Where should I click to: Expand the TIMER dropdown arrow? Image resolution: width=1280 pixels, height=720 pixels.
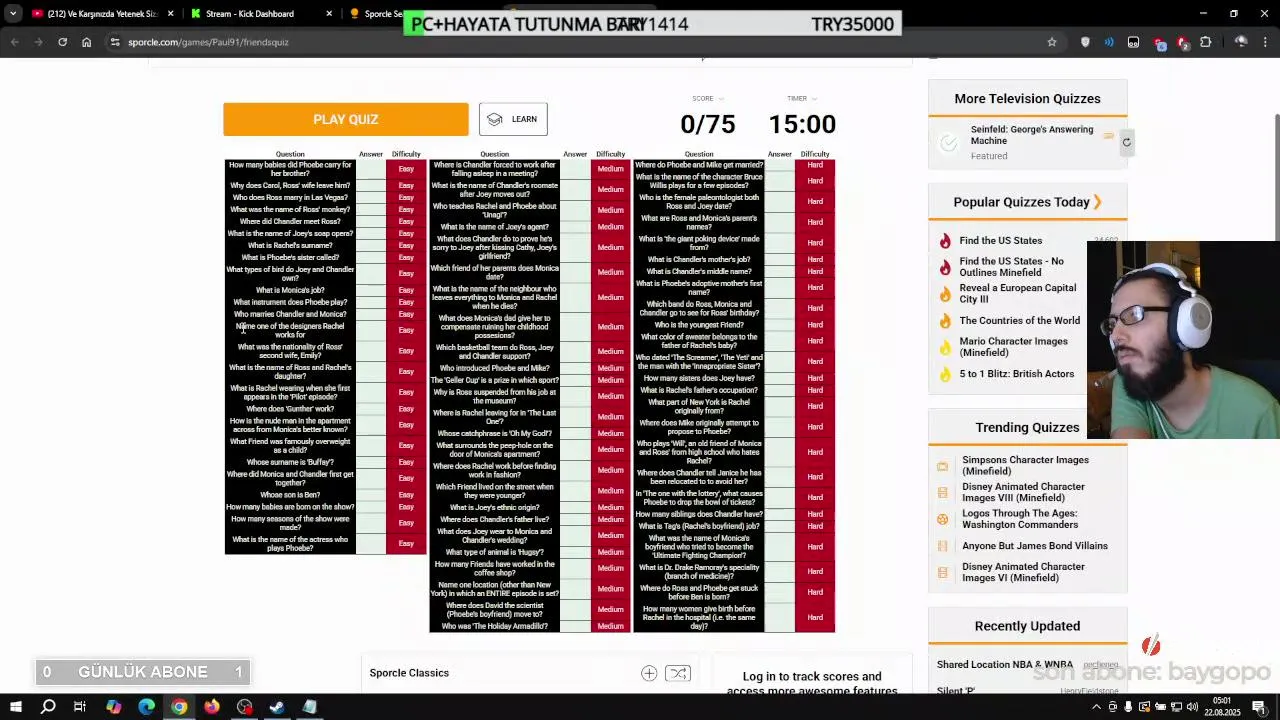tap(814, 98)
